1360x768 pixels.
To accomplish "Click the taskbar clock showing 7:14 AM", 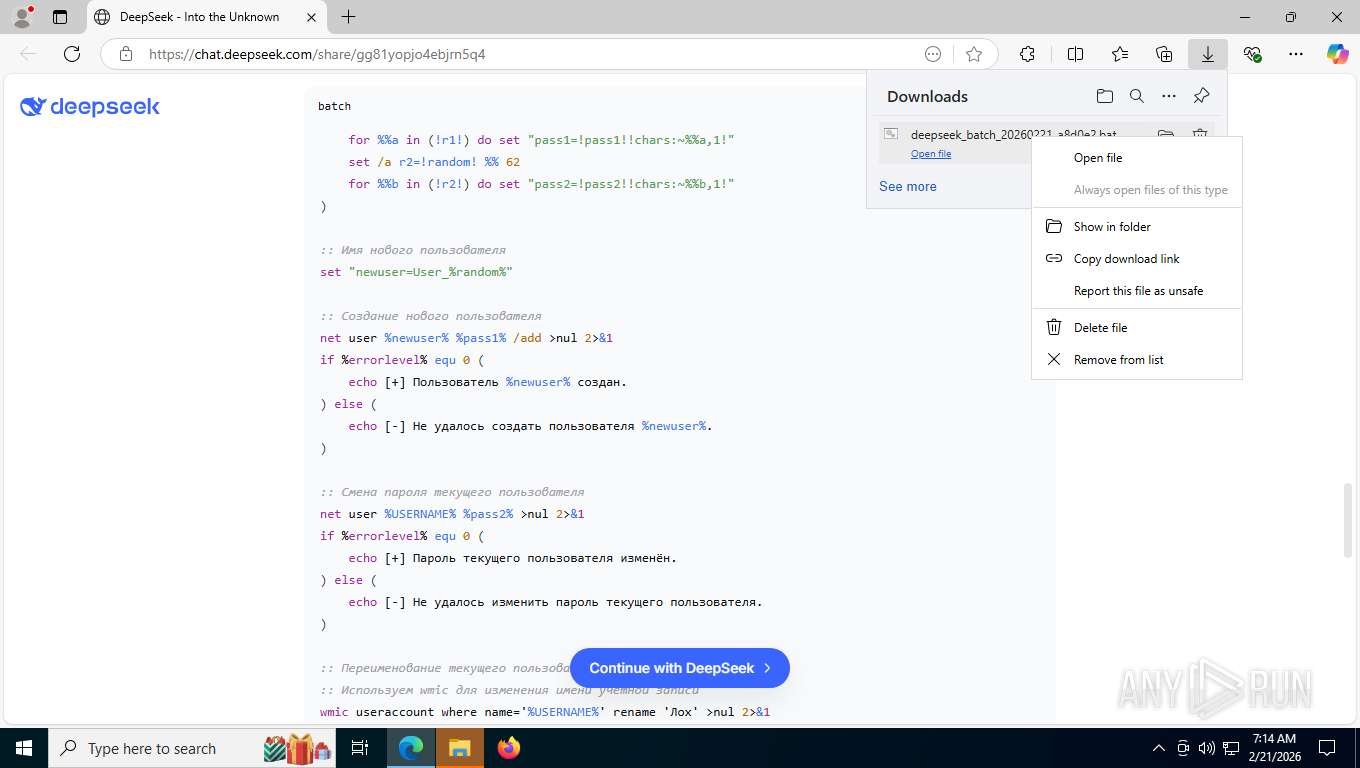I will [1273, 748].
